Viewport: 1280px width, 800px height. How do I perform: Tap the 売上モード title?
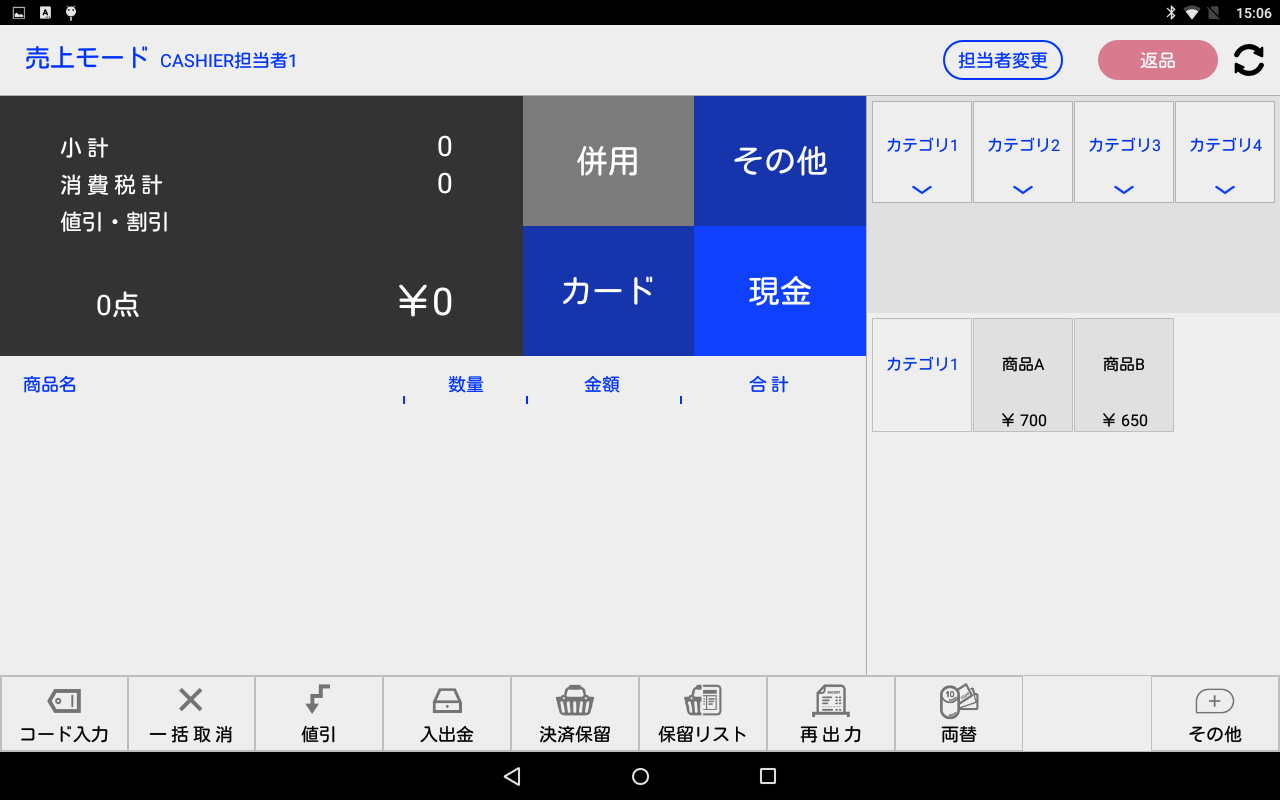pyautogui.click(x=87, y=58)
